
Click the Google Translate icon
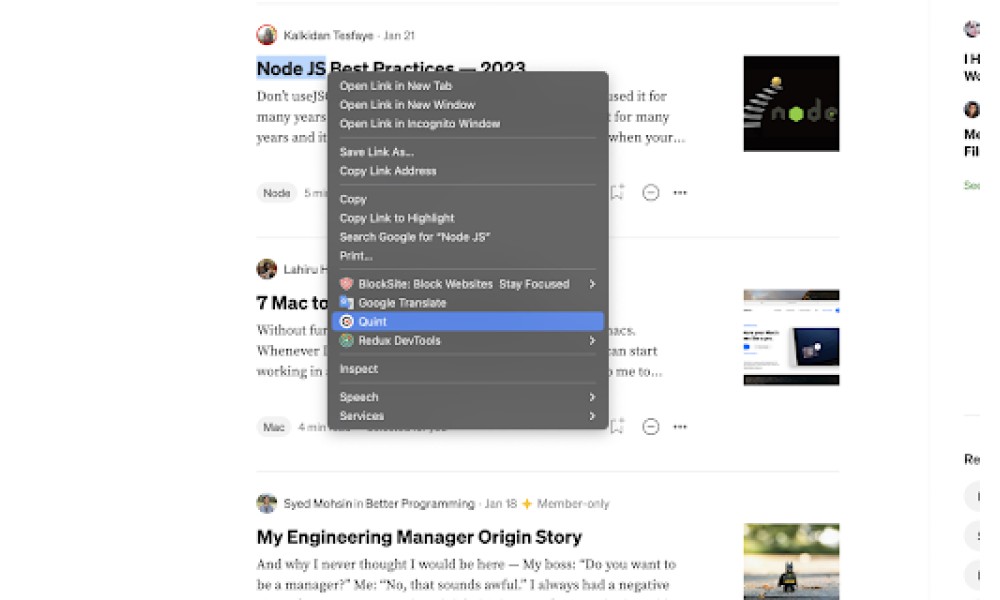coord(346,303)
